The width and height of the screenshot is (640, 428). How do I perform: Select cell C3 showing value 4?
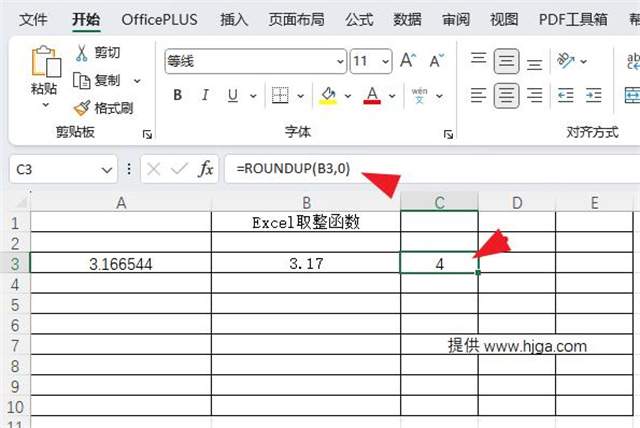click(x=439, y=263)
